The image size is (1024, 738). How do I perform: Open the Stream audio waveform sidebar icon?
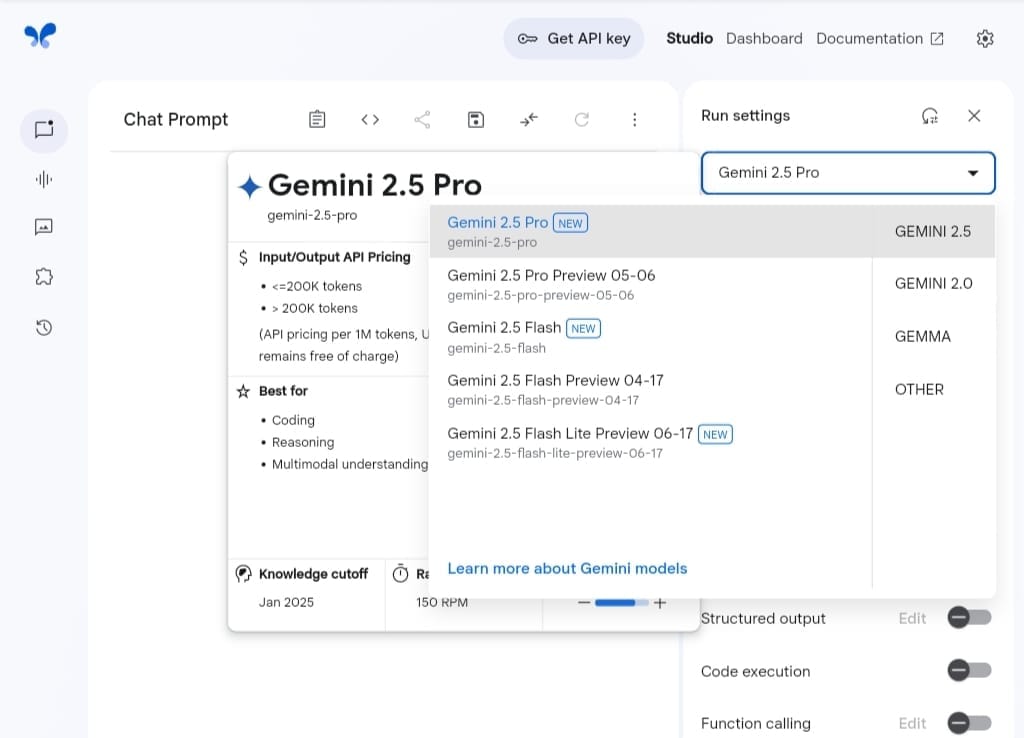click(x=44, y=179)
